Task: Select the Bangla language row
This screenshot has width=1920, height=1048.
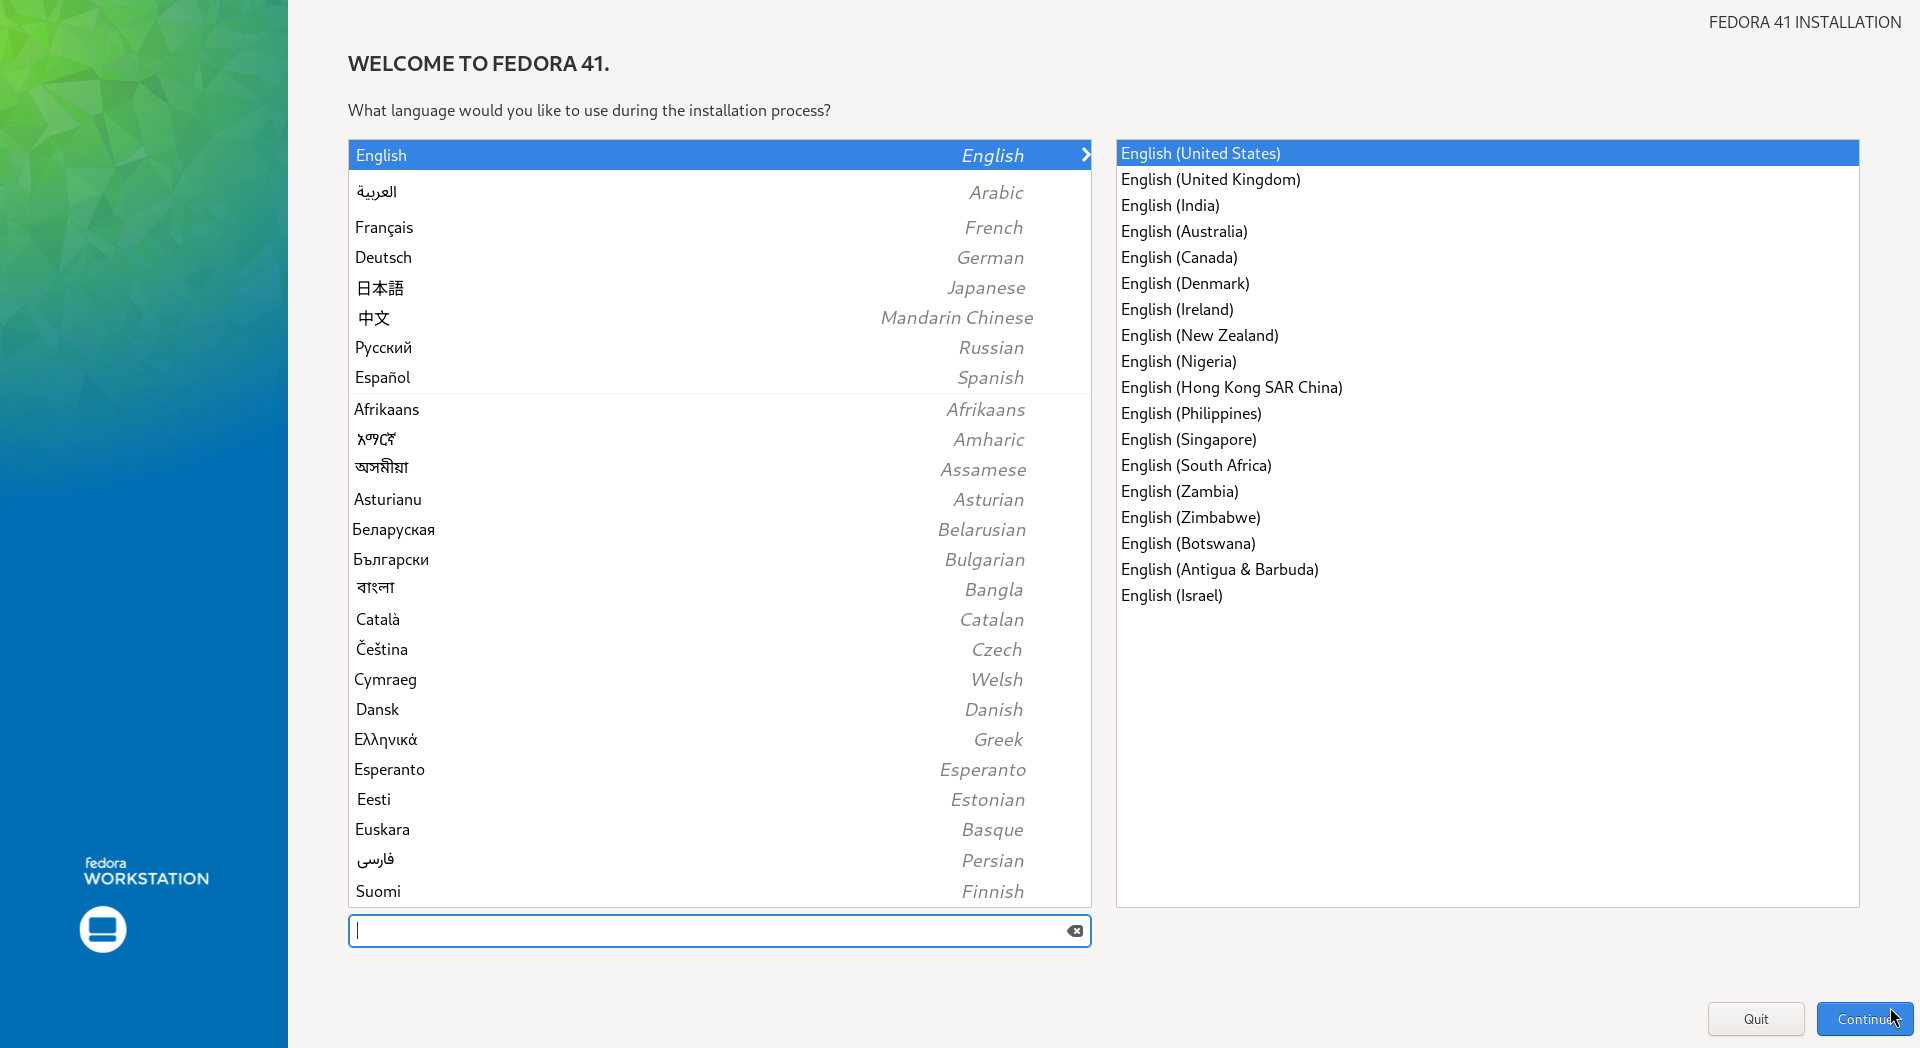Action: point(719,590)
